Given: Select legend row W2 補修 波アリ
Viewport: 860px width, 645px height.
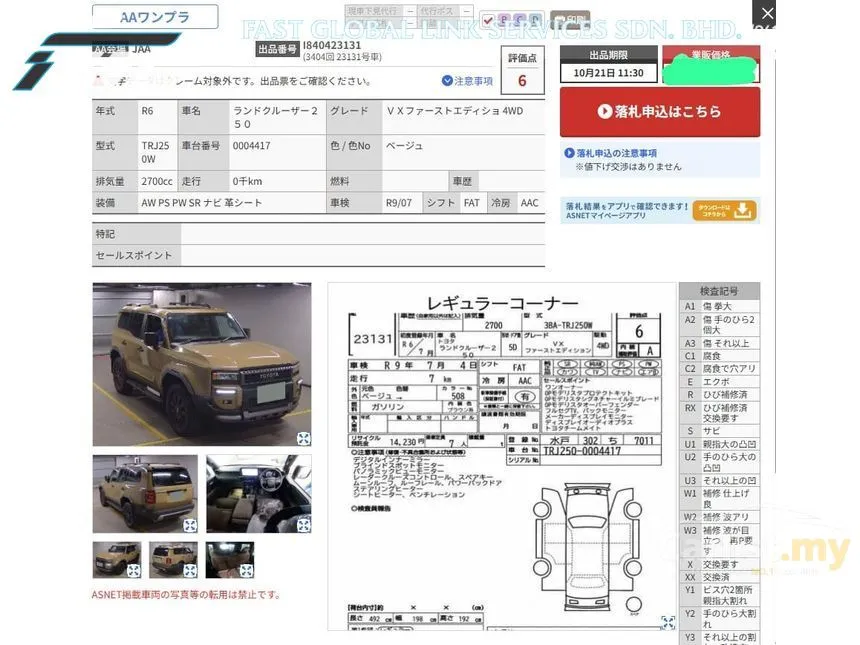Looking at the screenshot, I should point(719,517).
